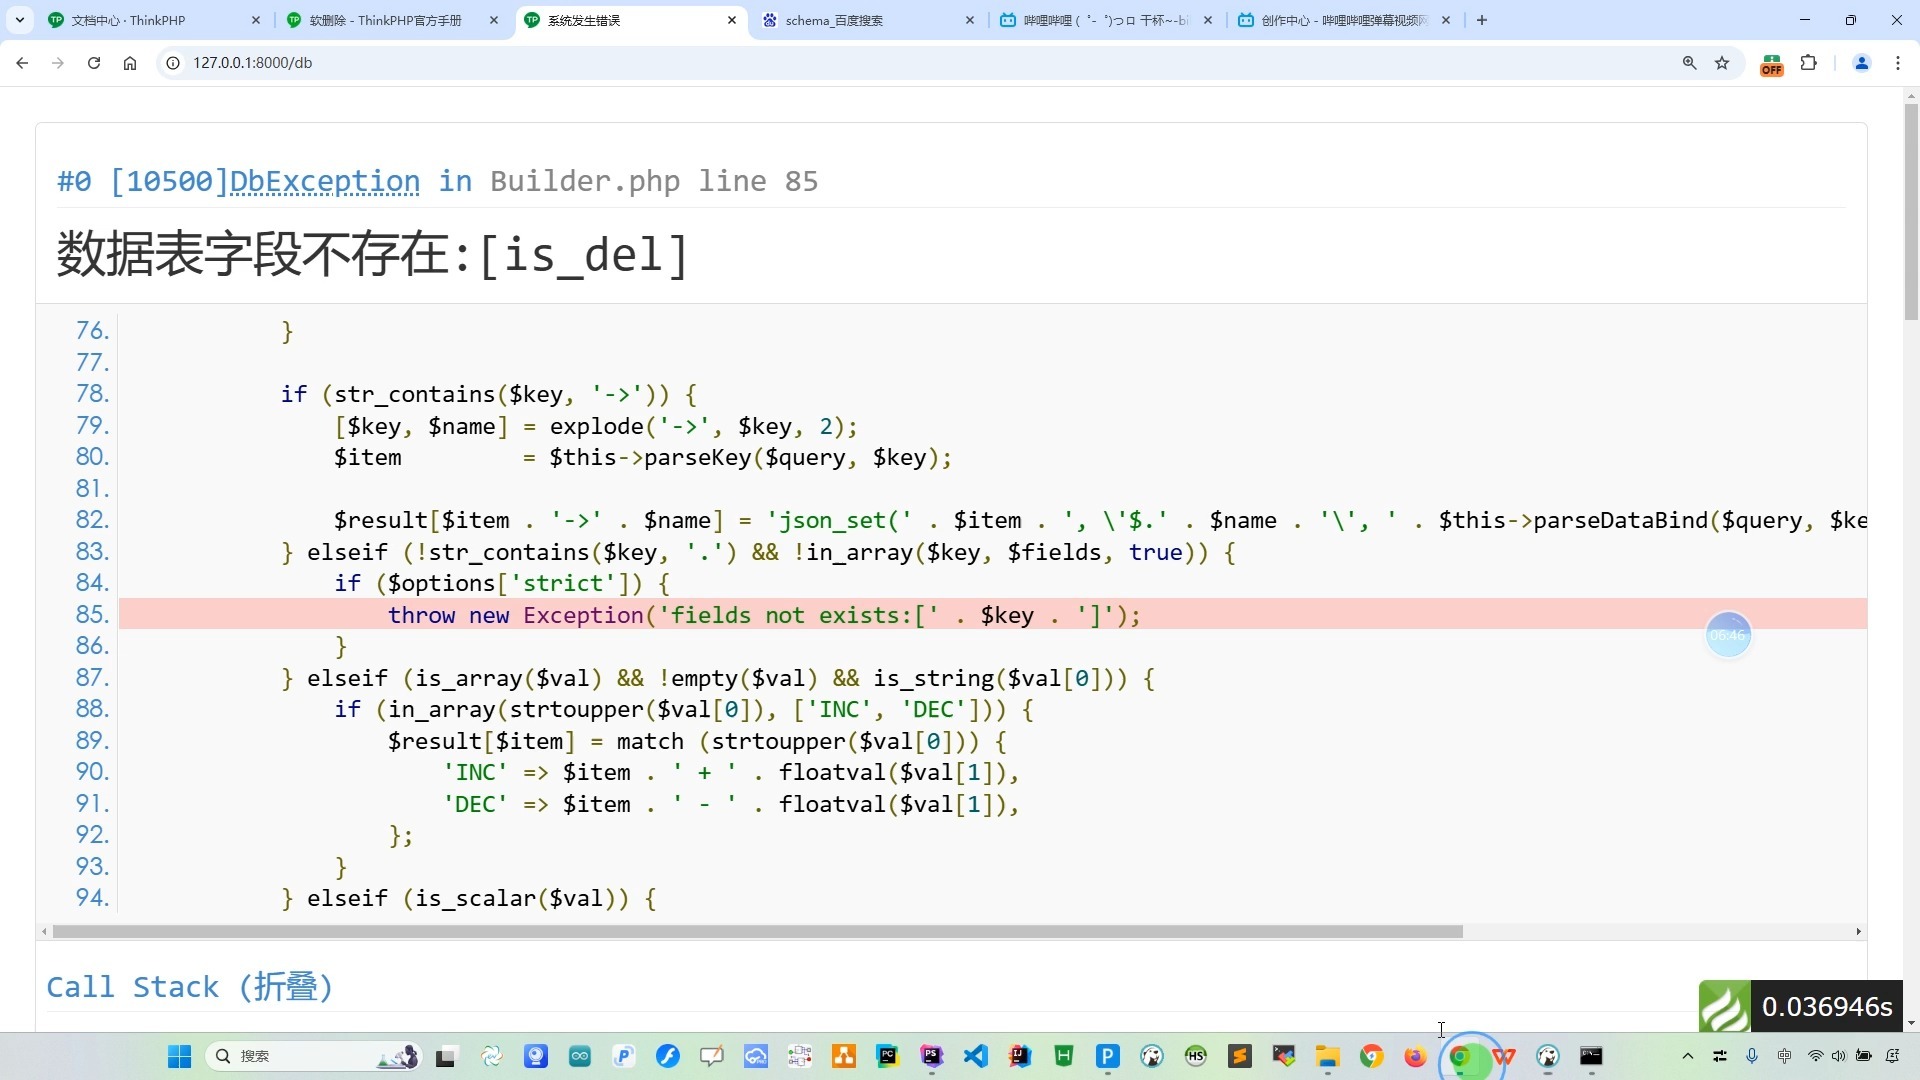The width and height of the screenshot is (1920, 1080).
Task: Open the command prompt taskbar icon
Action: coord(1591,1056)
